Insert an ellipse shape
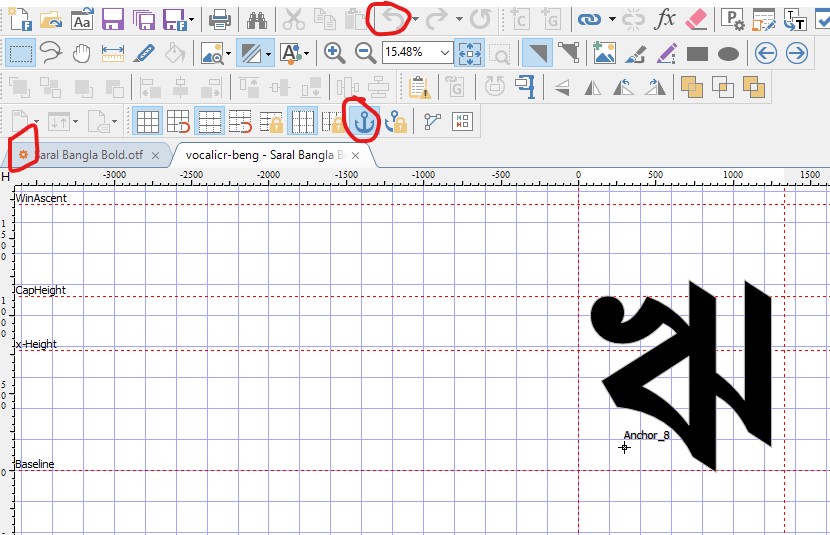 [728, 53]
